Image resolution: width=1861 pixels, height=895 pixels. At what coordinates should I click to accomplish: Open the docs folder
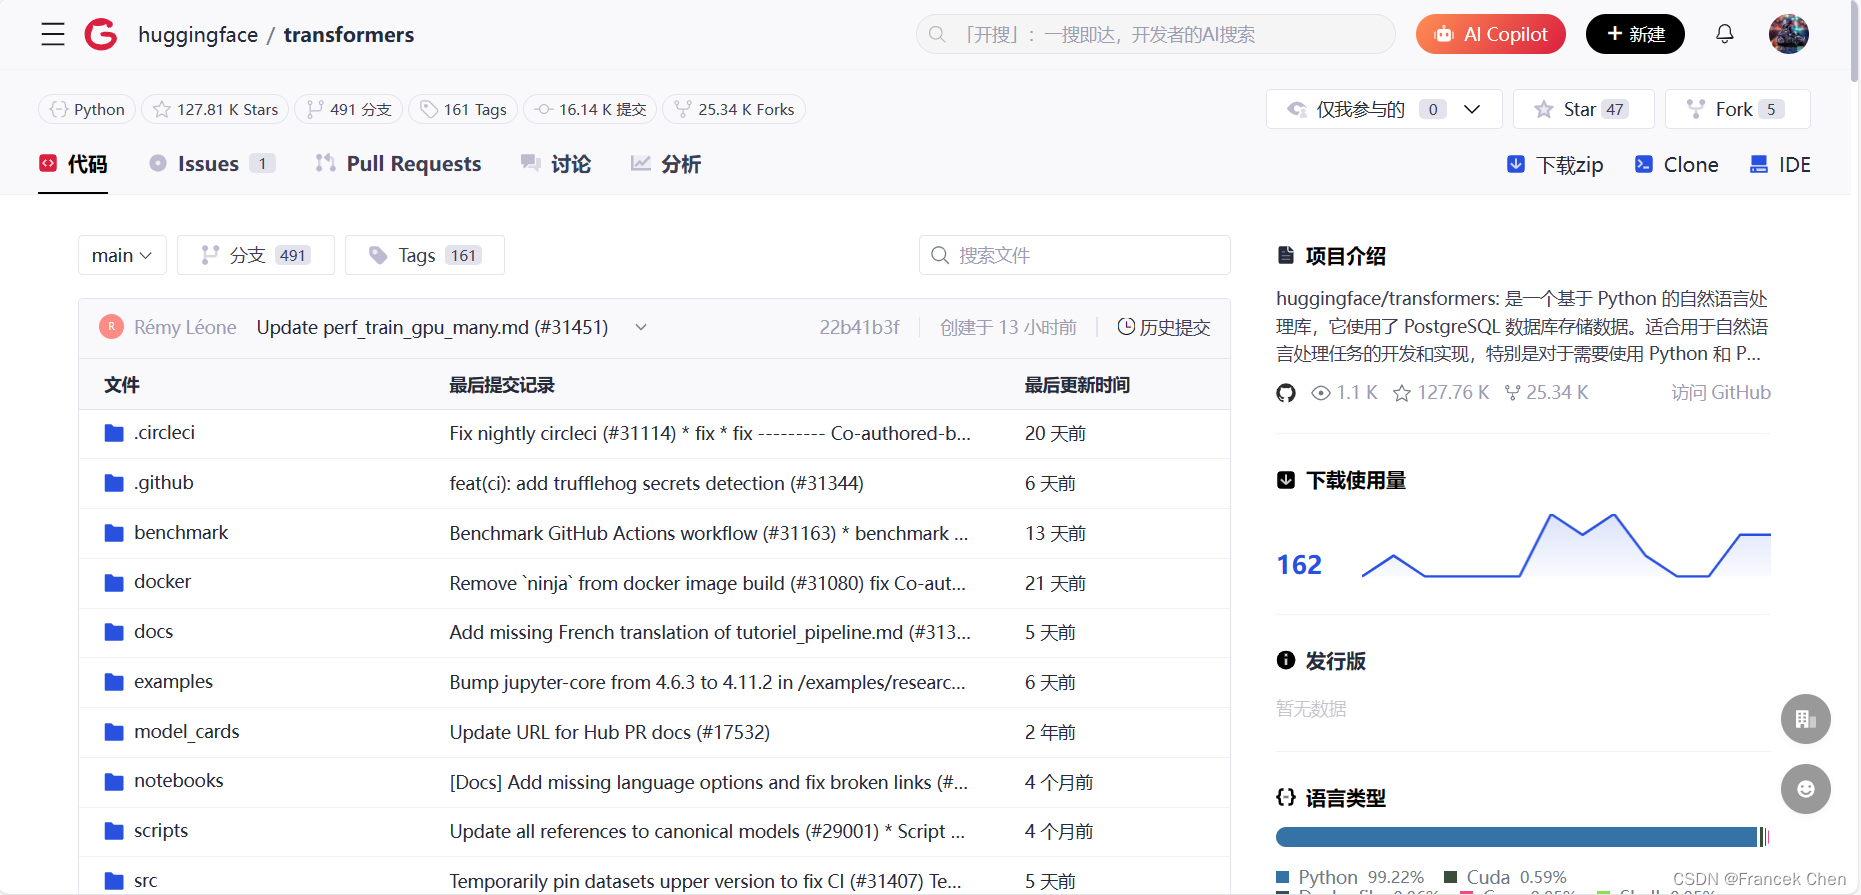click(153, 632)
